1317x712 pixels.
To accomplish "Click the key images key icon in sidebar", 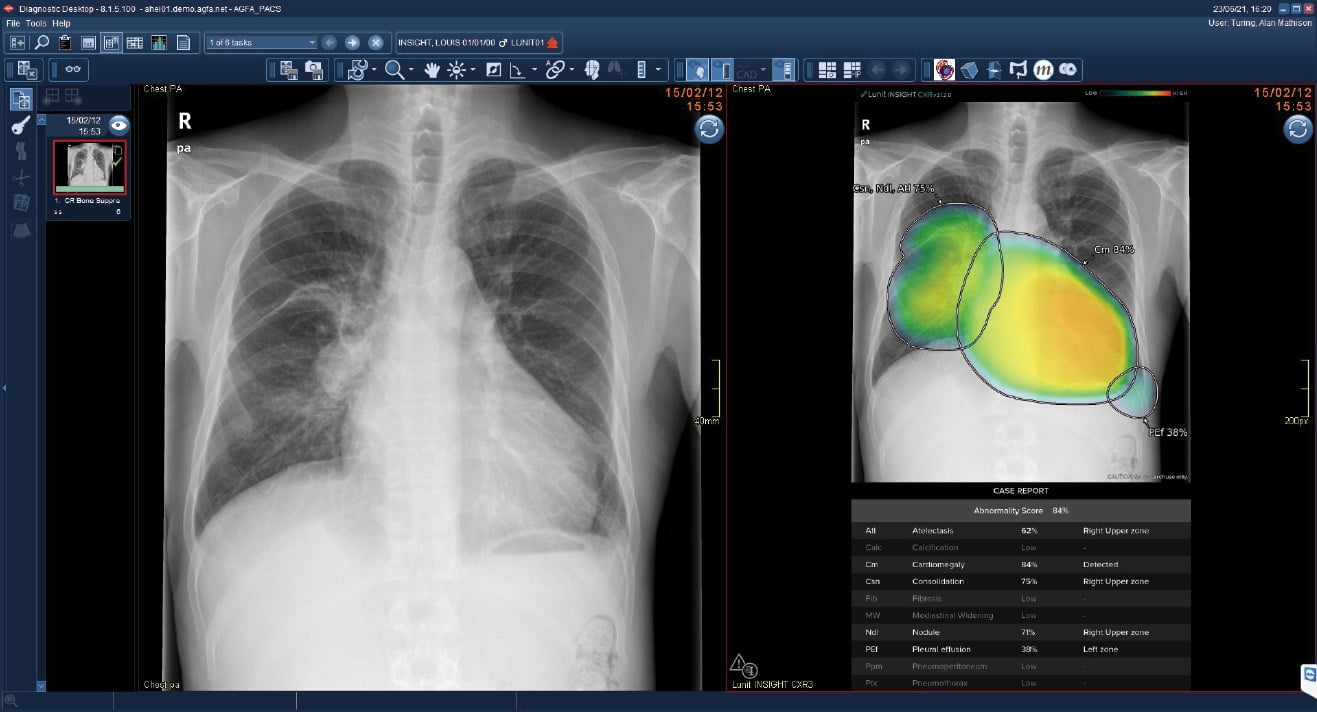I will 21,126.
